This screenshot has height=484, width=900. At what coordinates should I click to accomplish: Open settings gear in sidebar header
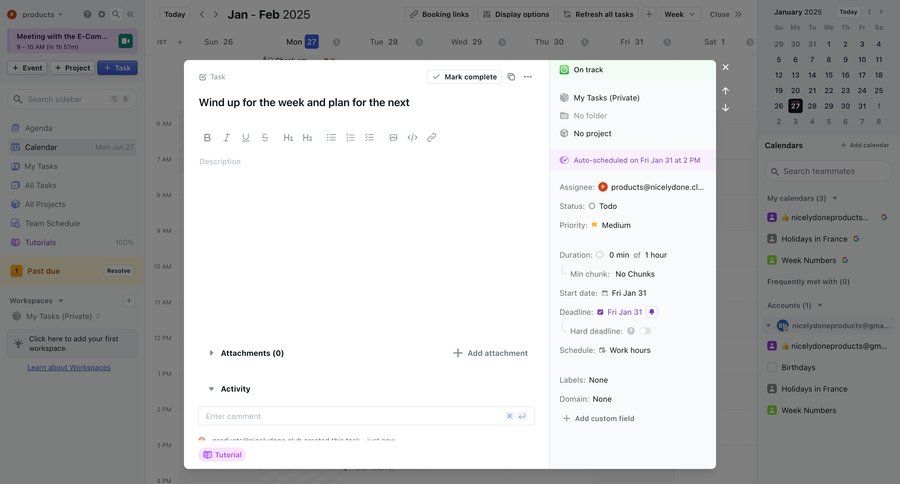click(x=102, y=14)
